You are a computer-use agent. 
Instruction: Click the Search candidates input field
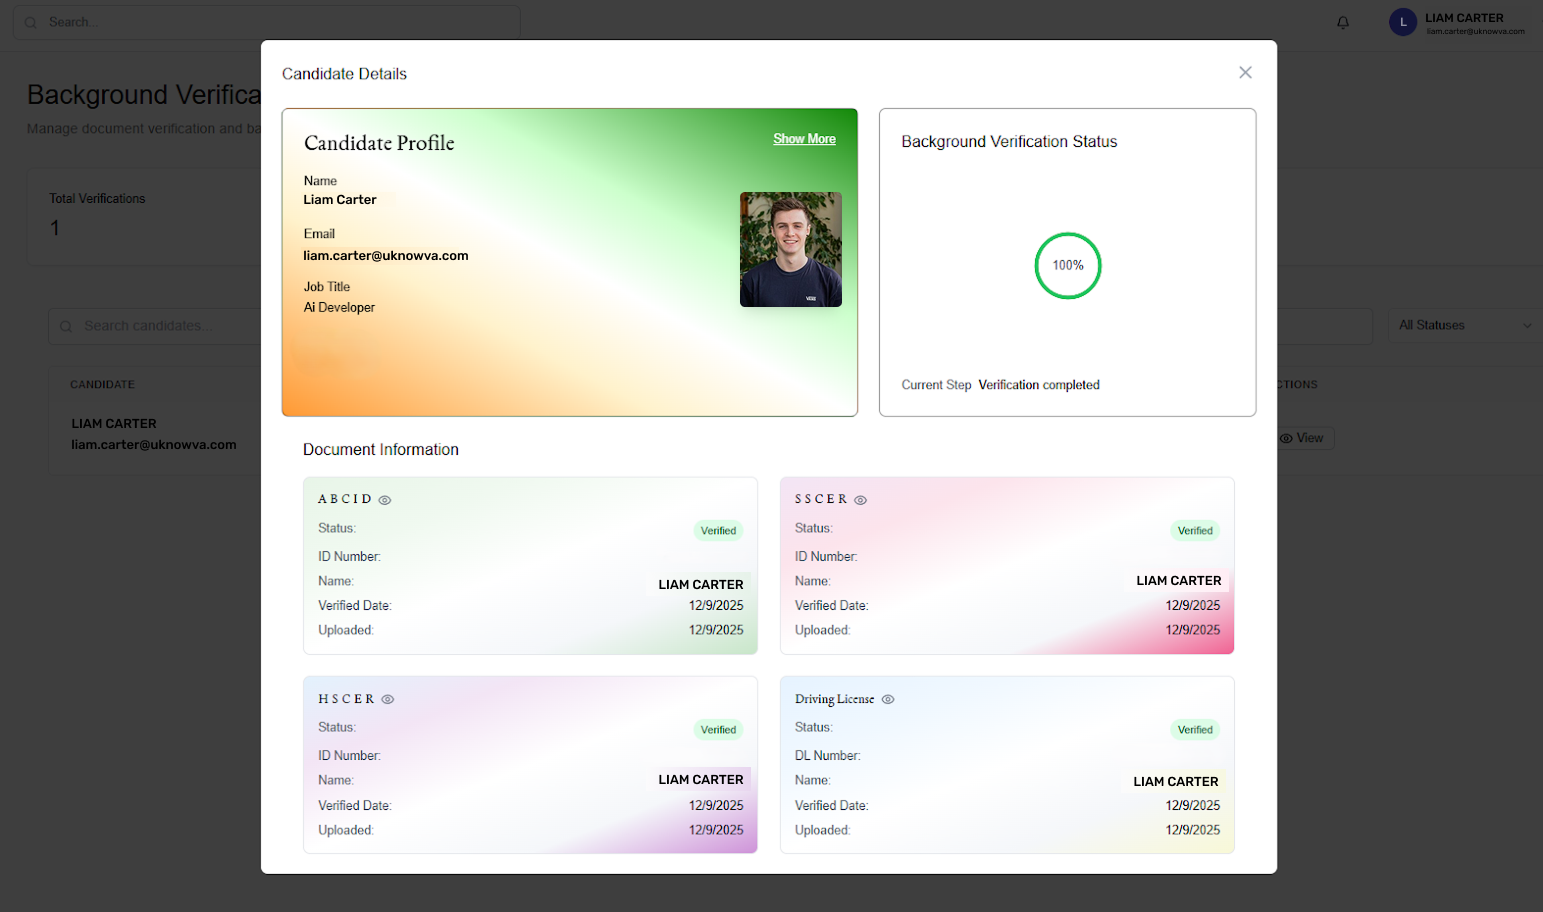[160, 326]
